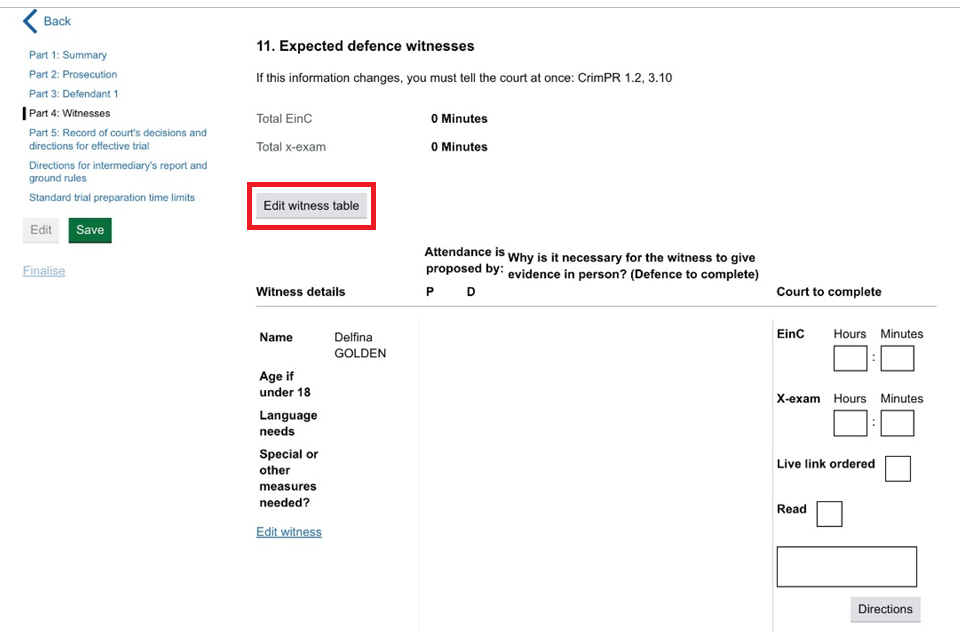960x640 pixels.
Task: Click the Directions button
Action: [x=885, y=609]
